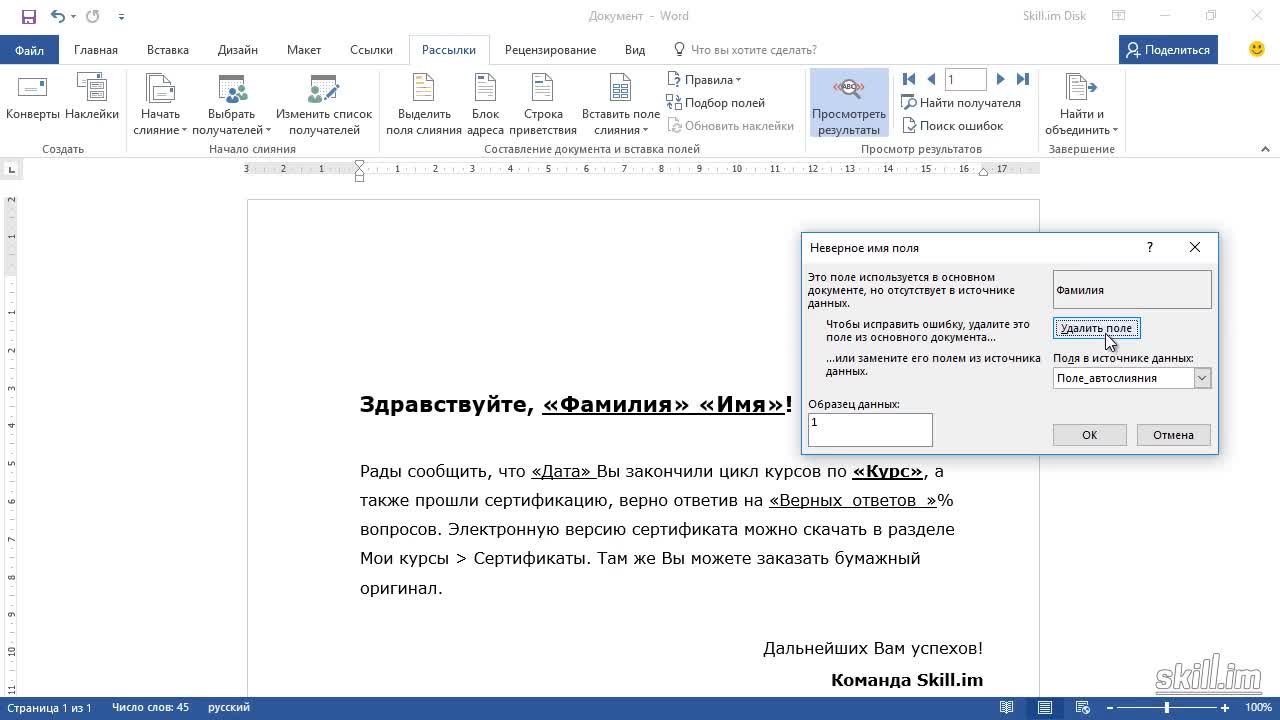Switch to the Рецензирование tab
Image resolution: width=1280 pixels, height=720 pixels.
point(550,50)
